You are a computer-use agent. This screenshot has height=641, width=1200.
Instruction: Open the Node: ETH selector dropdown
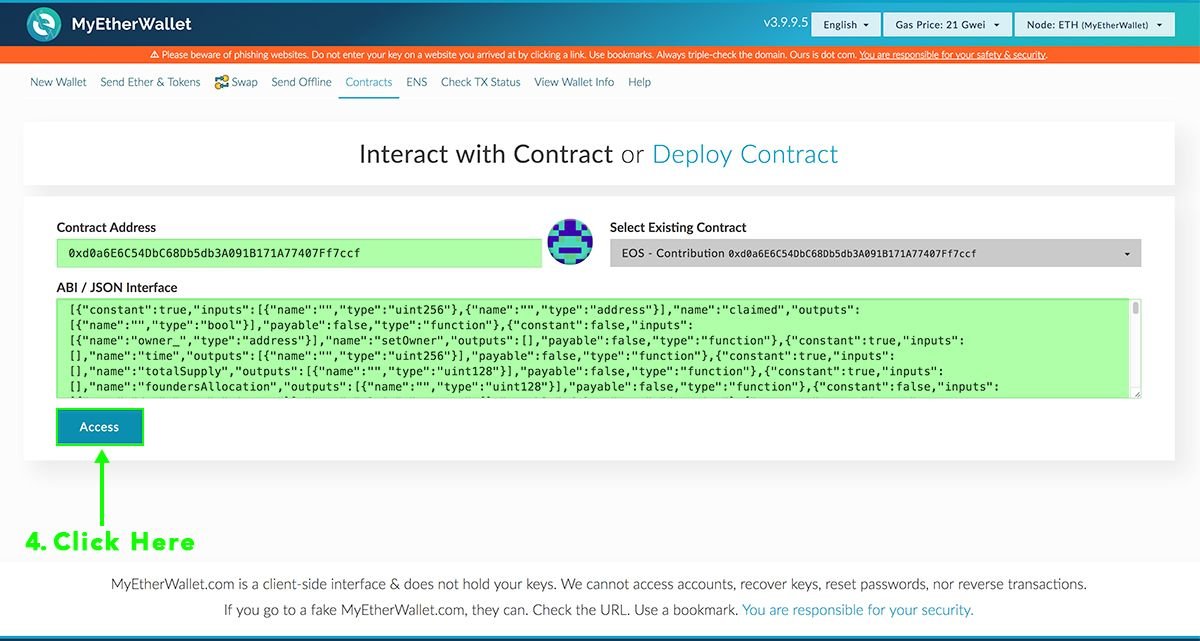(x=1095, y=25)
